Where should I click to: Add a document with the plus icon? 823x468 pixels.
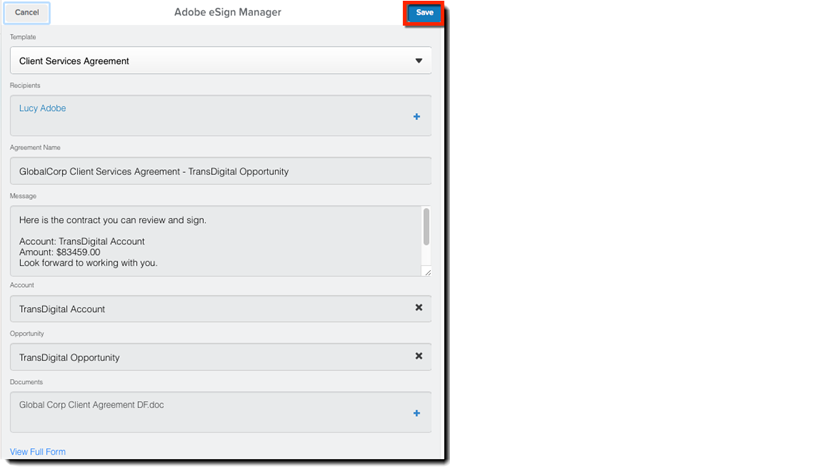click(417, 413)
